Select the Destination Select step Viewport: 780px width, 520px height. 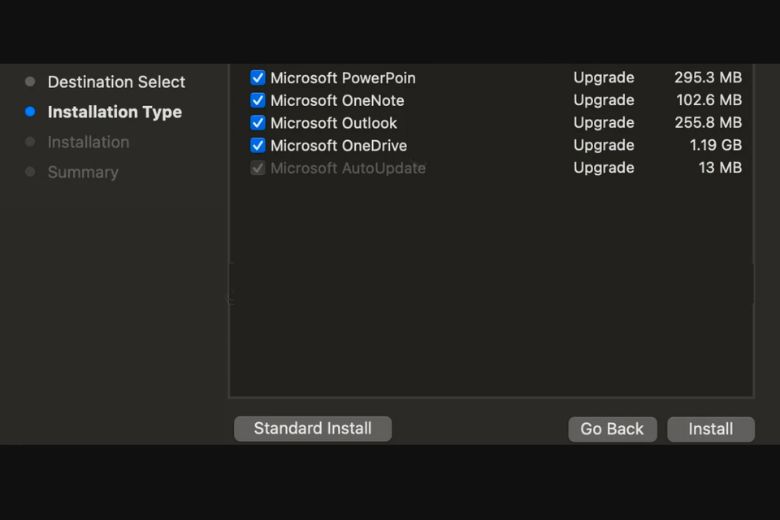[116, 82]
